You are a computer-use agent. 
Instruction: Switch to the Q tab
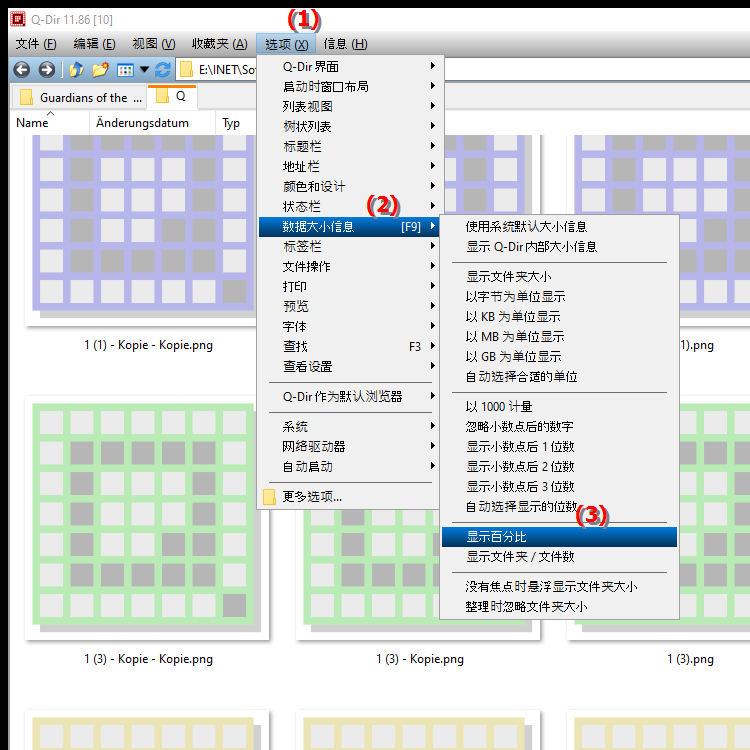point(172,97)
